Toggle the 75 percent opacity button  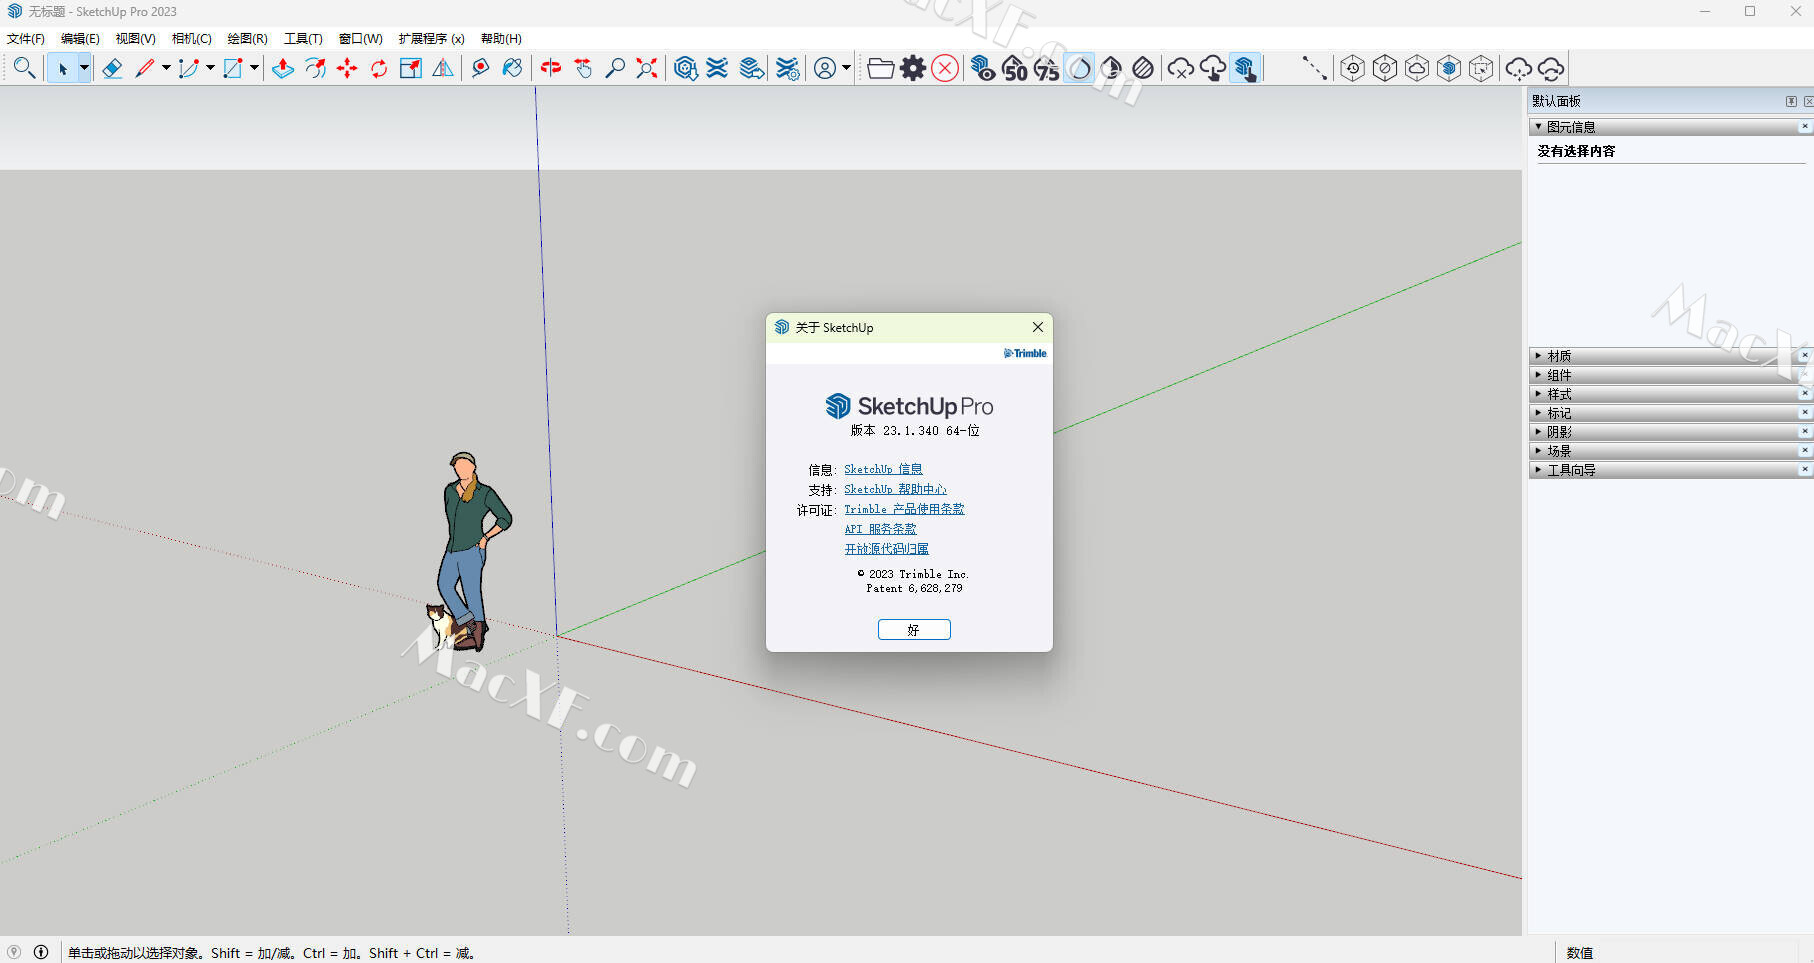tap(1047, 68)
